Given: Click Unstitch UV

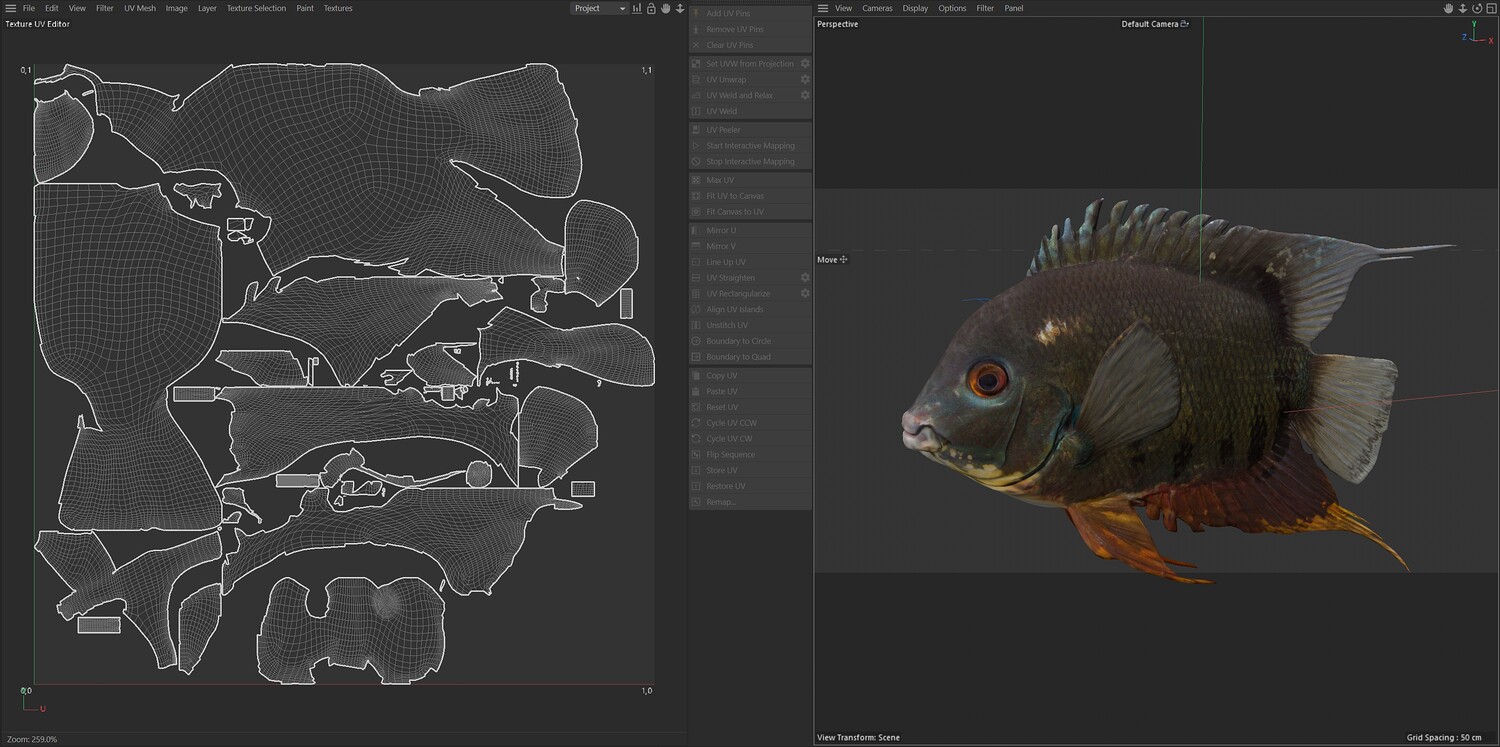Looking at the screenshot, I should (x=750, y=325).
